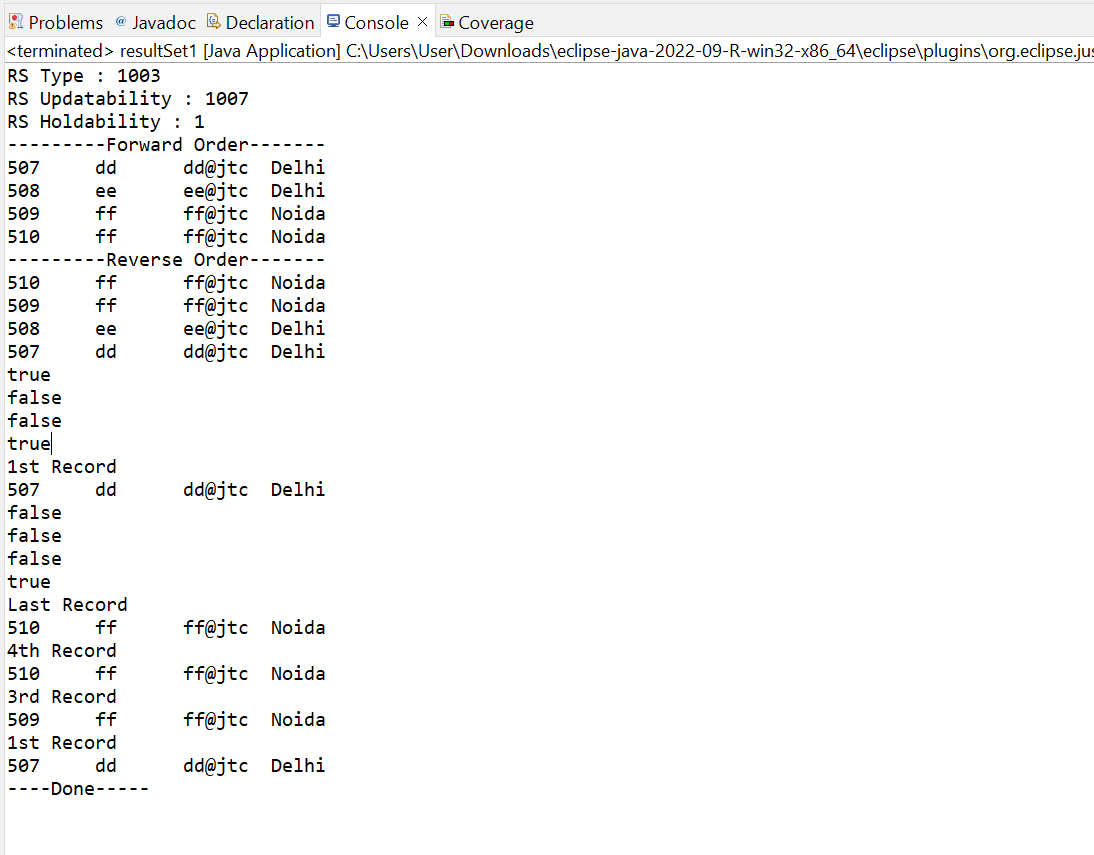Click the "Reverse Order" separator line
The width and height of the screenshot is (1094, 855).
coord(166,259)
